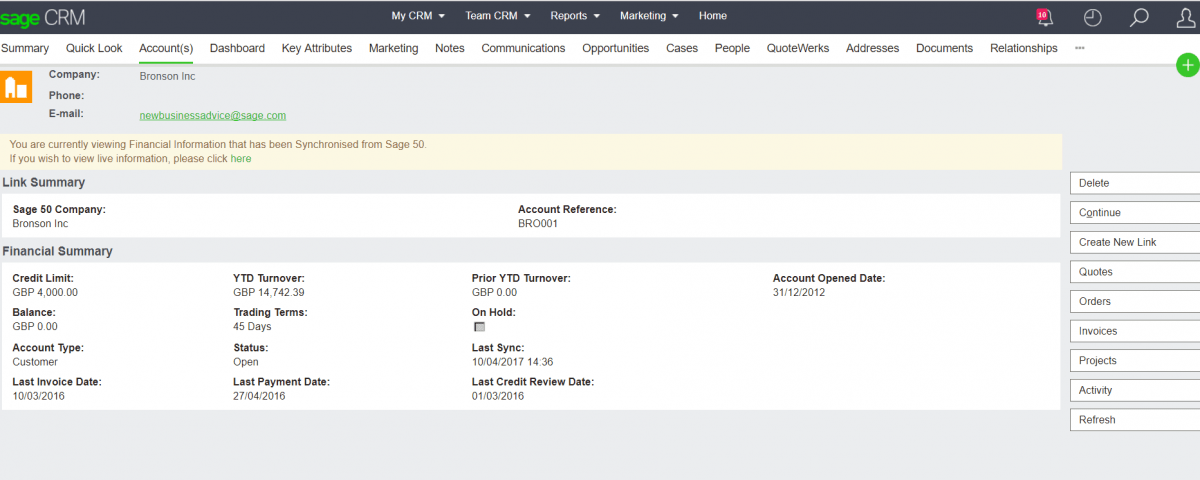Select the Account(s) tab

(x=166, y=48)
